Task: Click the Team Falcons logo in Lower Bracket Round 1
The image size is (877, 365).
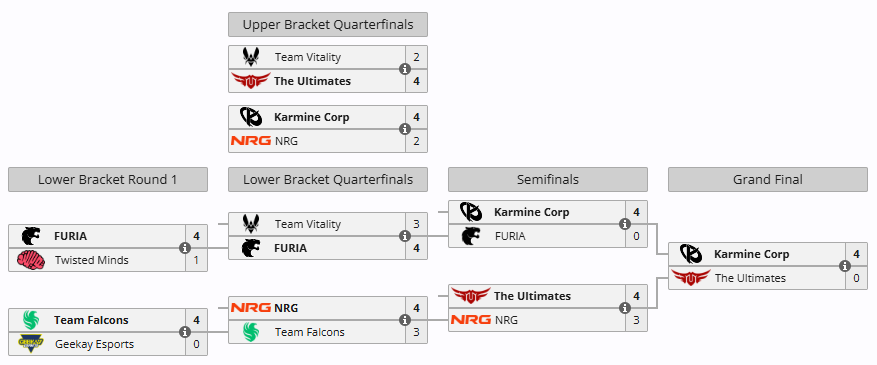Action: pos(30,320)
